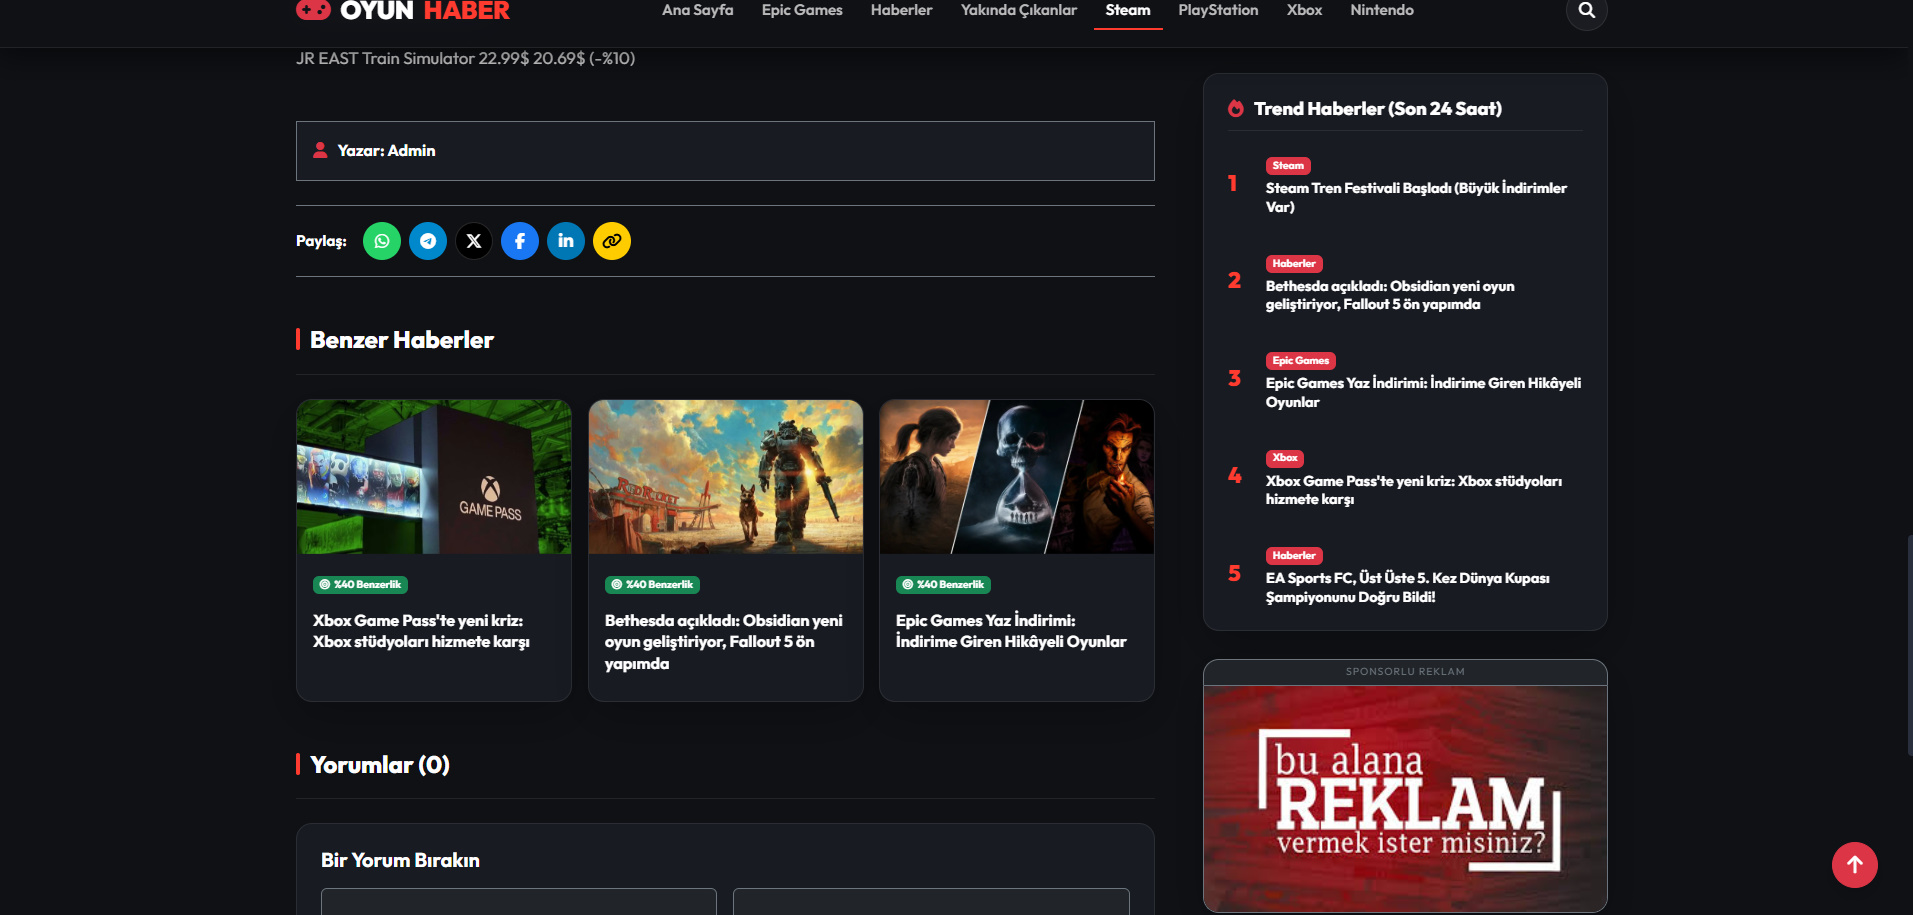Viewport: 1913px width, 915px height.
Task: Open similar card title Bethesda açıkladı
Action: pyautogui.click(x=724, y=642)
